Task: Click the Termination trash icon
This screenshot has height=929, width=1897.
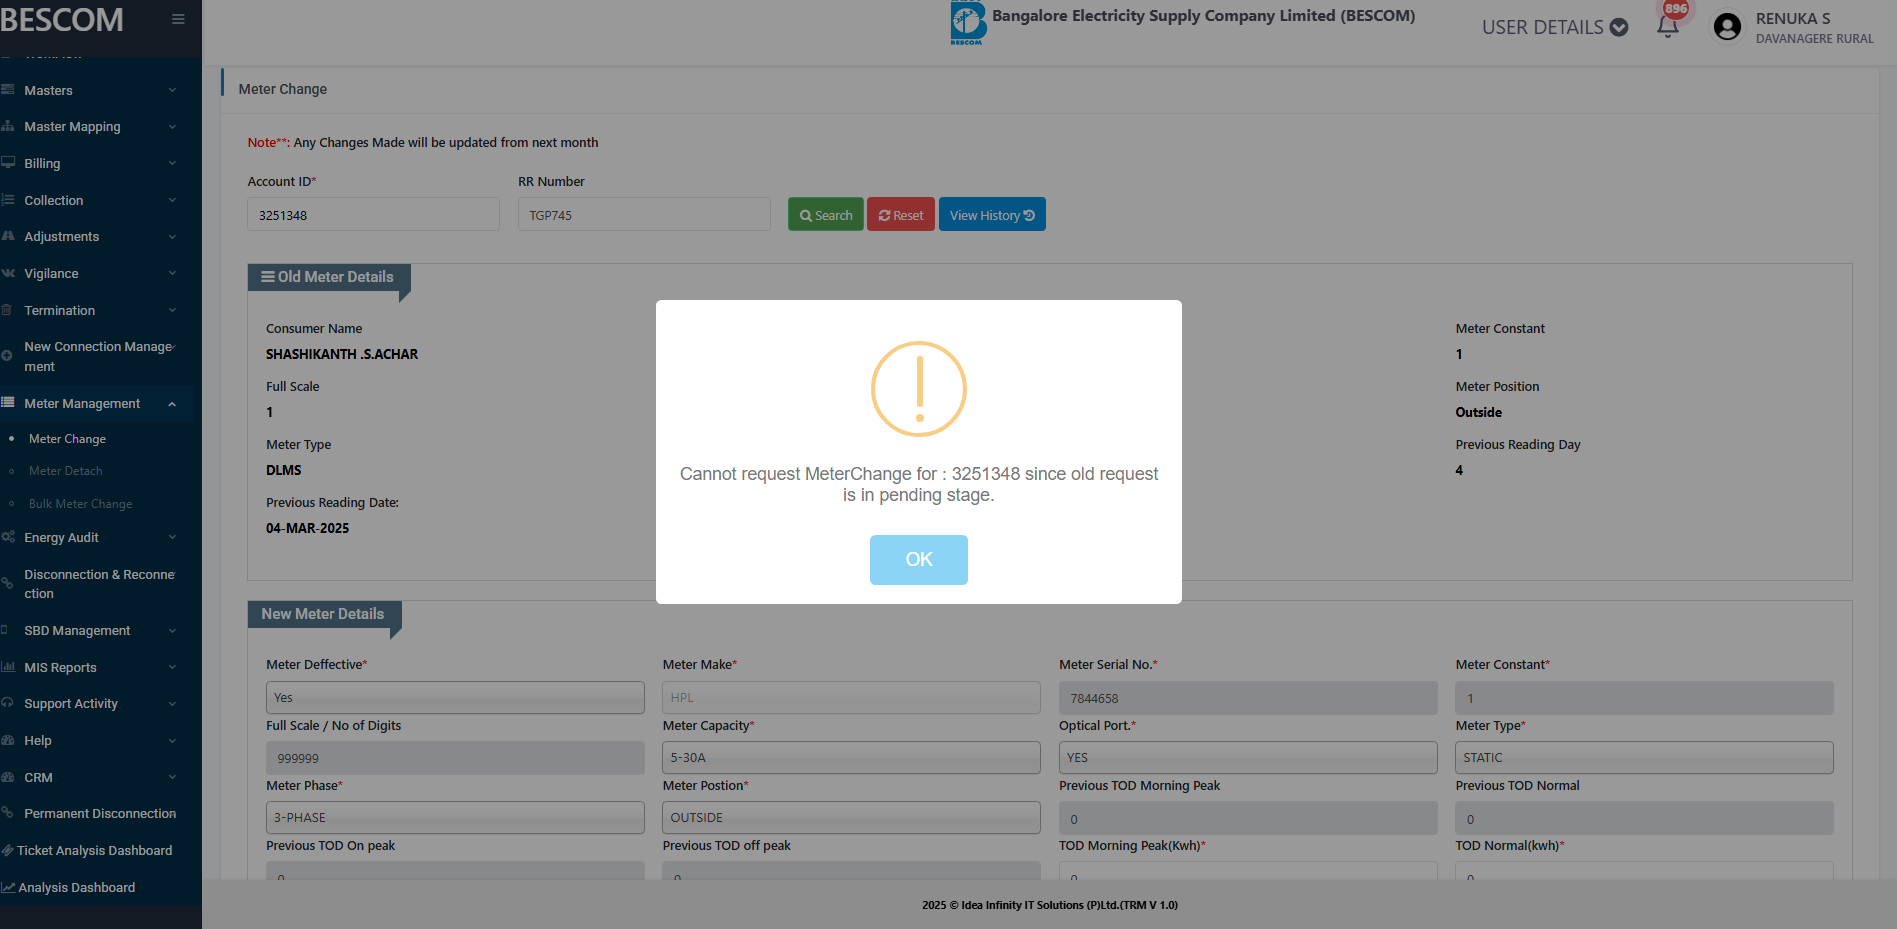Action: coord(7,310)
